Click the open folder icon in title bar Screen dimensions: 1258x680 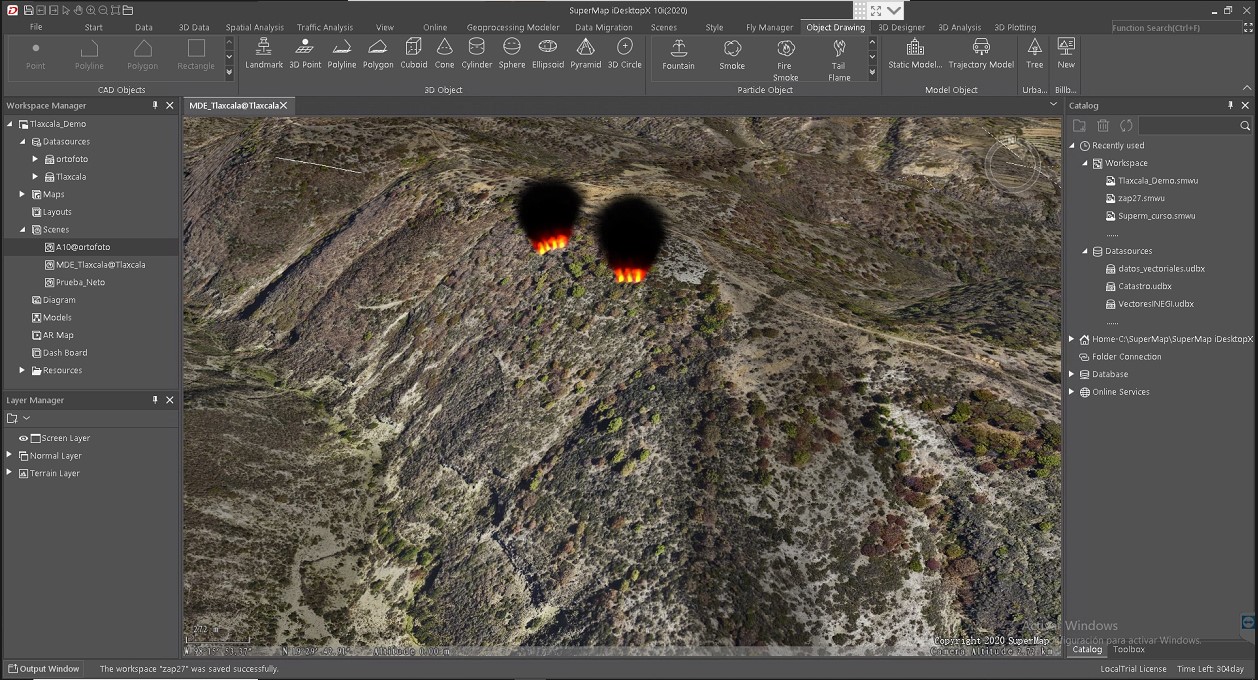(x=128, y=10)
